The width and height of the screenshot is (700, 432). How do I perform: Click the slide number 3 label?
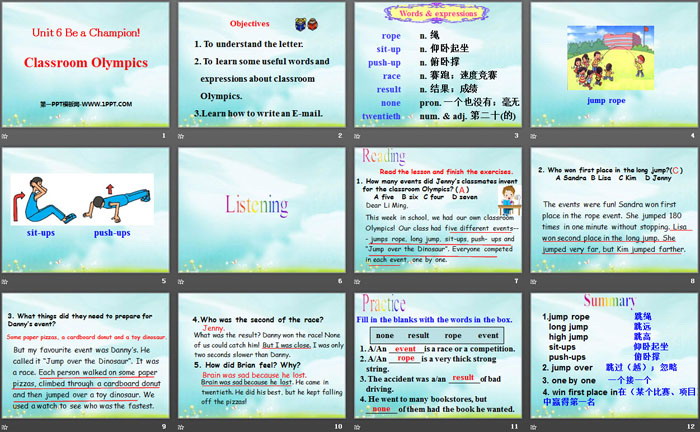pyautogui.click(x=516, y=136)
